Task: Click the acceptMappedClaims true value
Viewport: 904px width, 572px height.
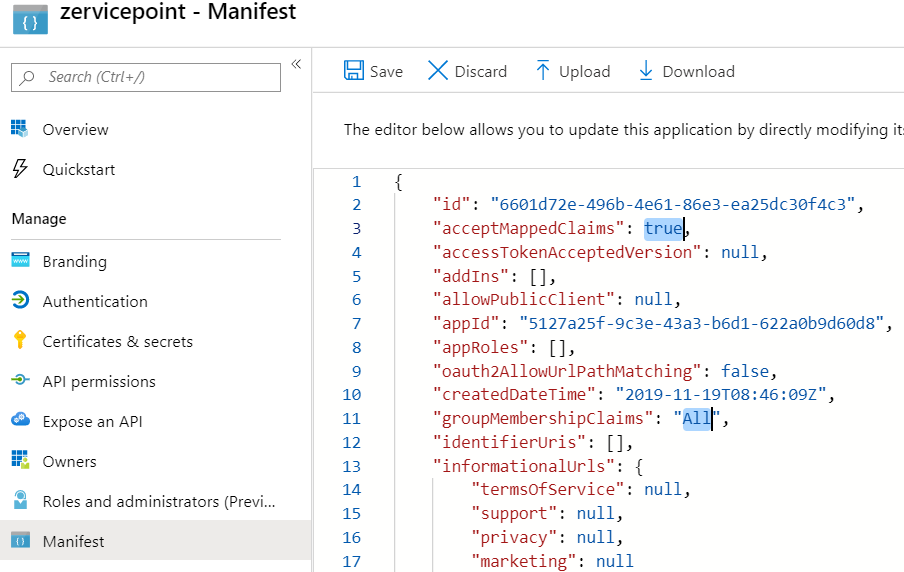Action: [x=663, y=228]
